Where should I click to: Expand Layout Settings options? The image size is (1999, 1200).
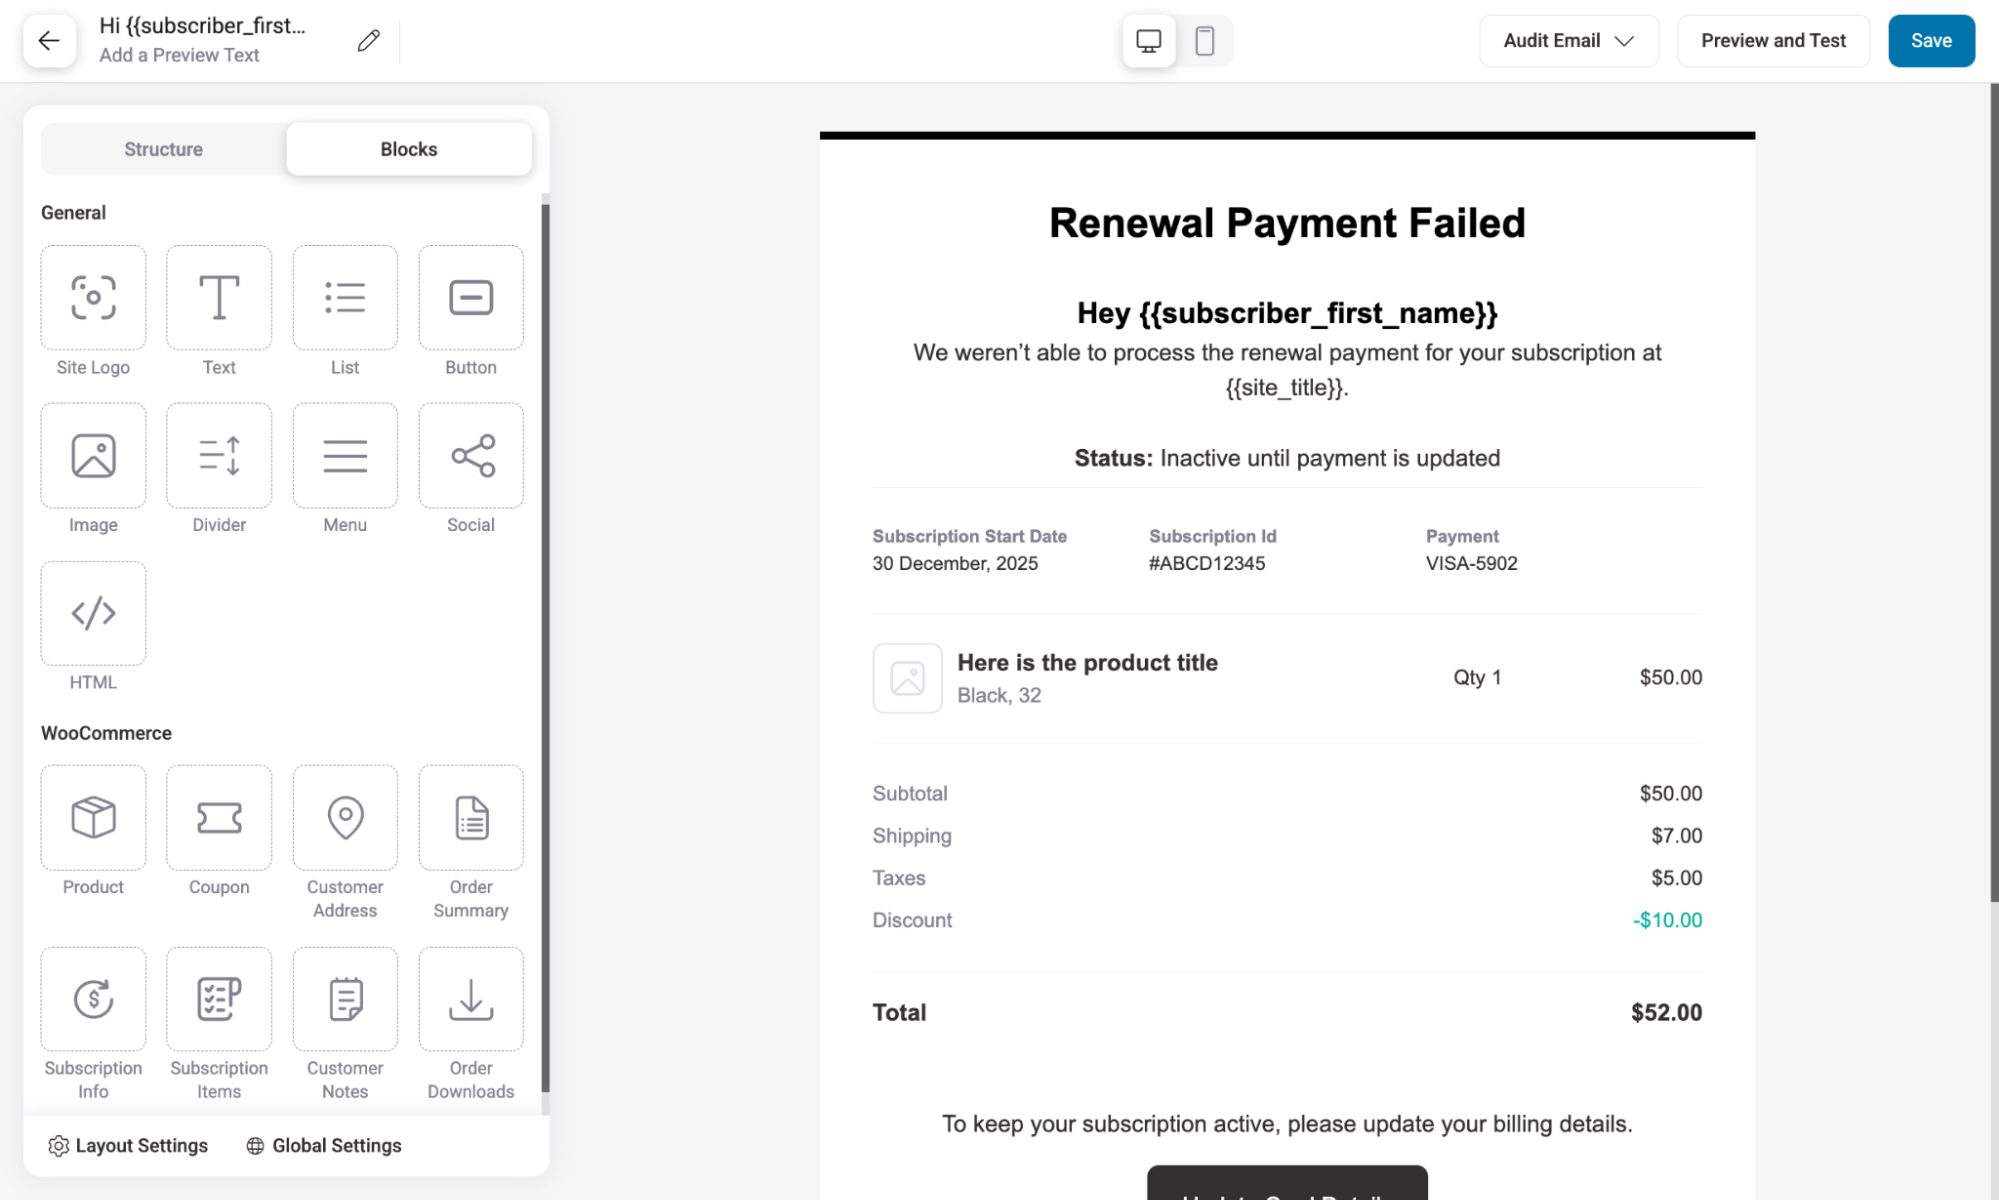point(127,1145)
